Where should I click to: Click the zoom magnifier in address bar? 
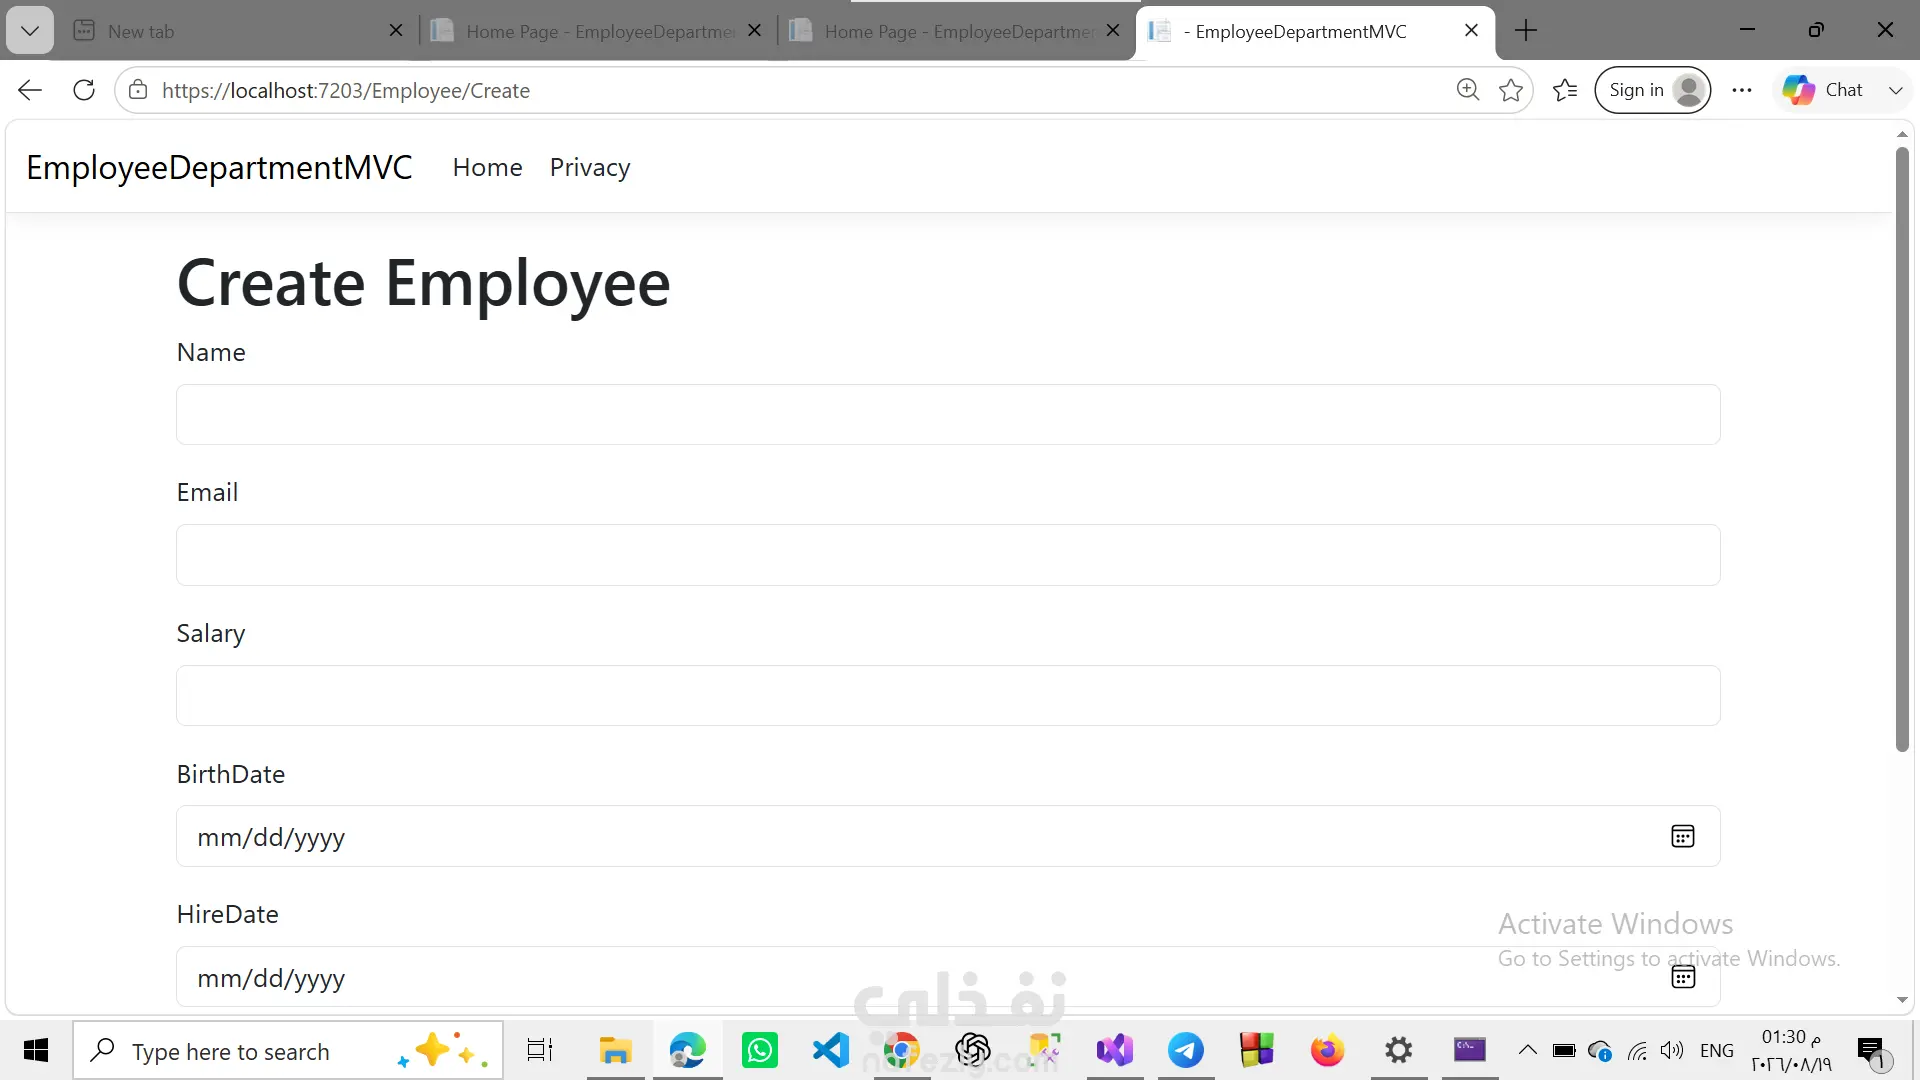[x=1467, y=90]
